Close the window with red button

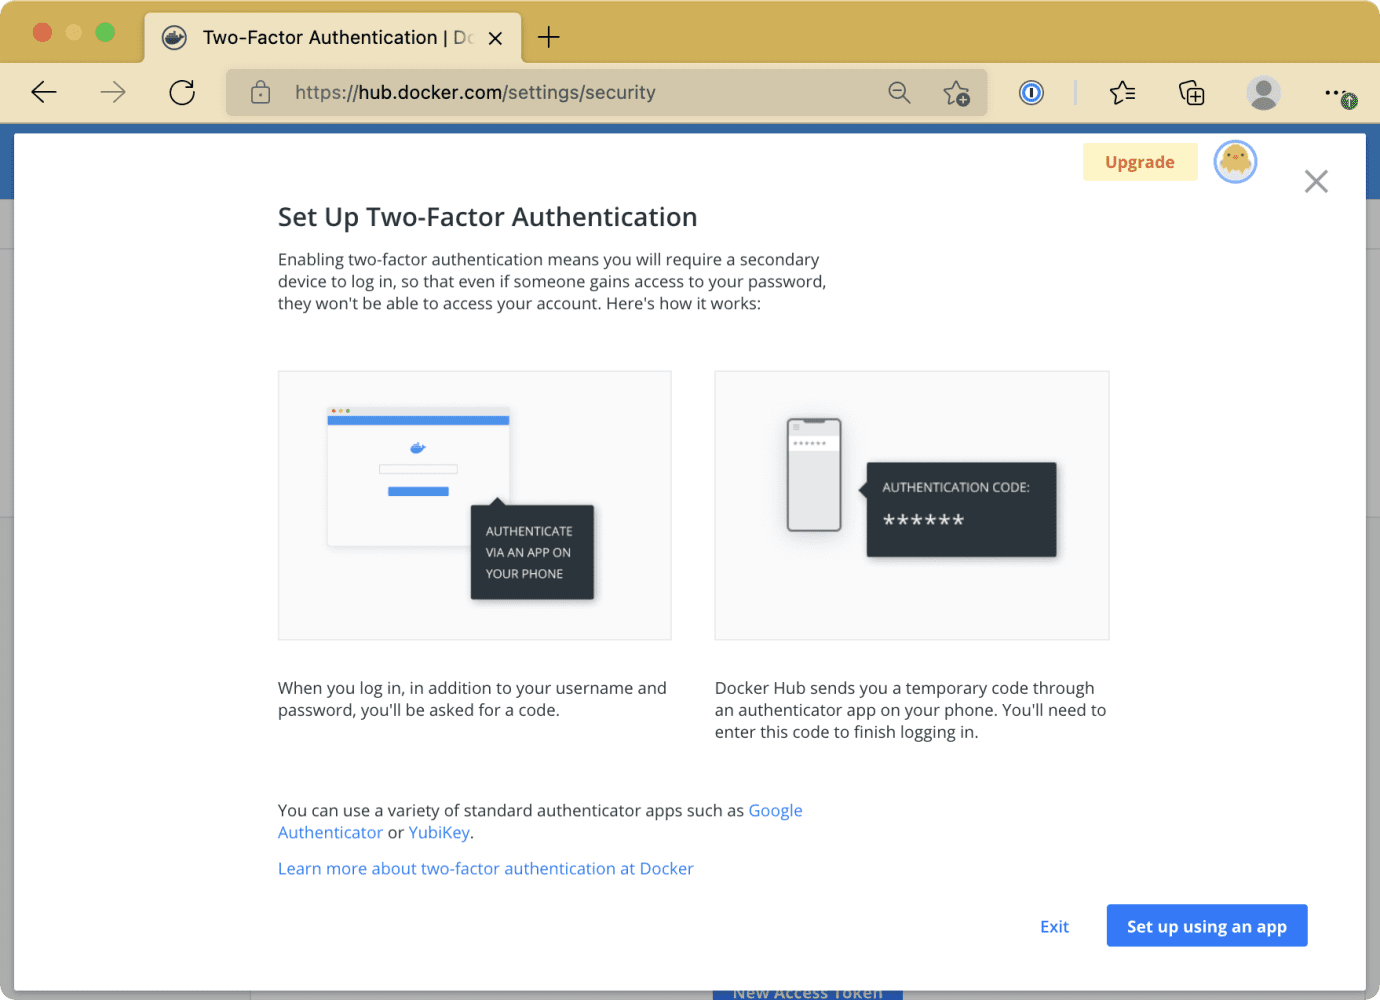42,32
